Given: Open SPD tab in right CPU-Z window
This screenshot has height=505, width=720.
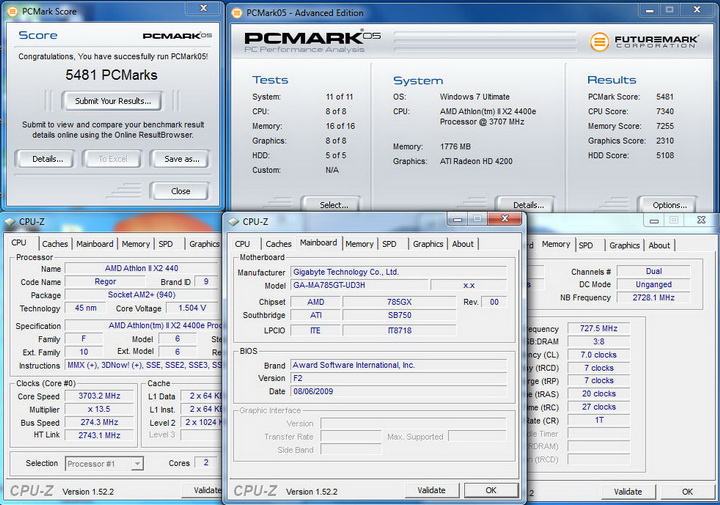Looking at the screenshot, I should click(x=585, y=246).
